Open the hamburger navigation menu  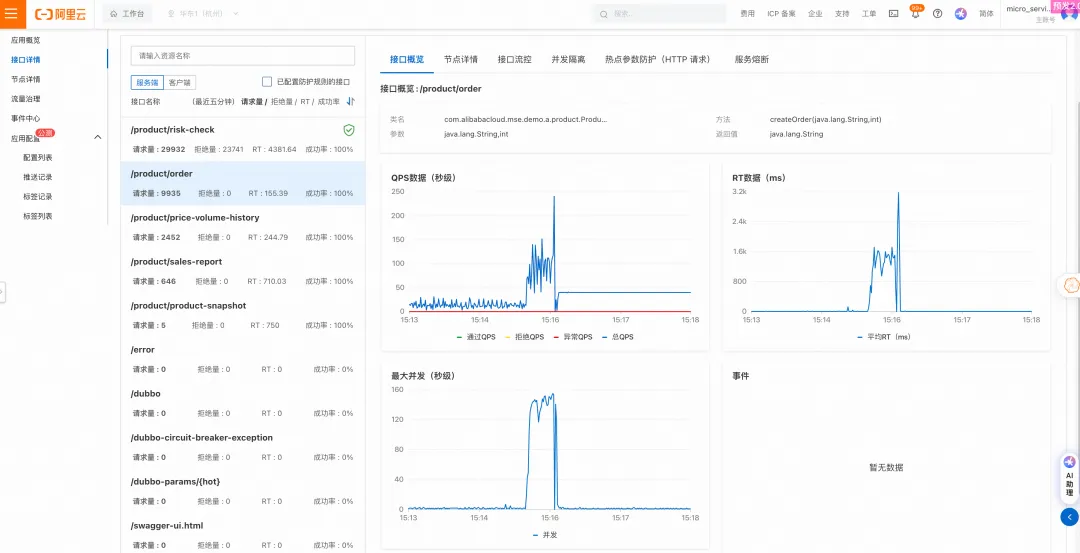tap(12, 14)
